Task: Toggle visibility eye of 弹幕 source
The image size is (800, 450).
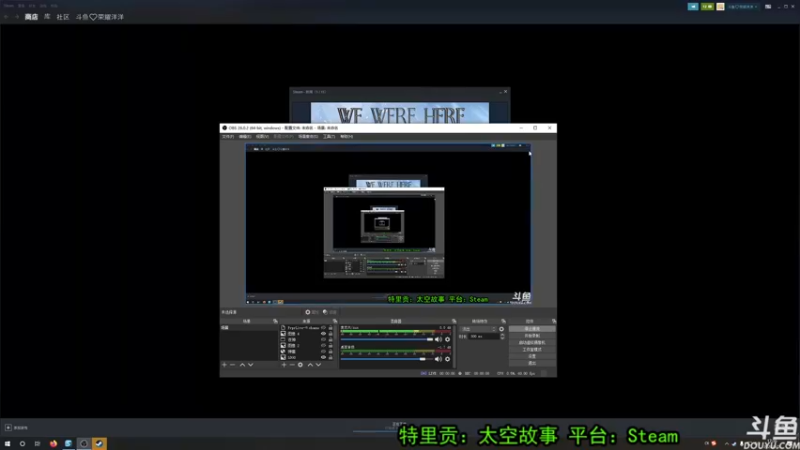Action: coord(323,352)
